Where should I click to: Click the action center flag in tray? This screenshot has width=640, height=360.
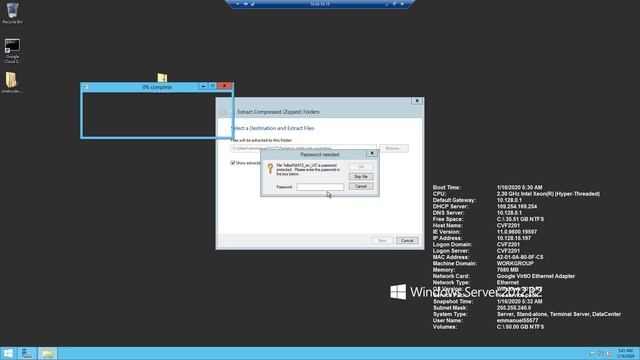(x=592, y=353)
